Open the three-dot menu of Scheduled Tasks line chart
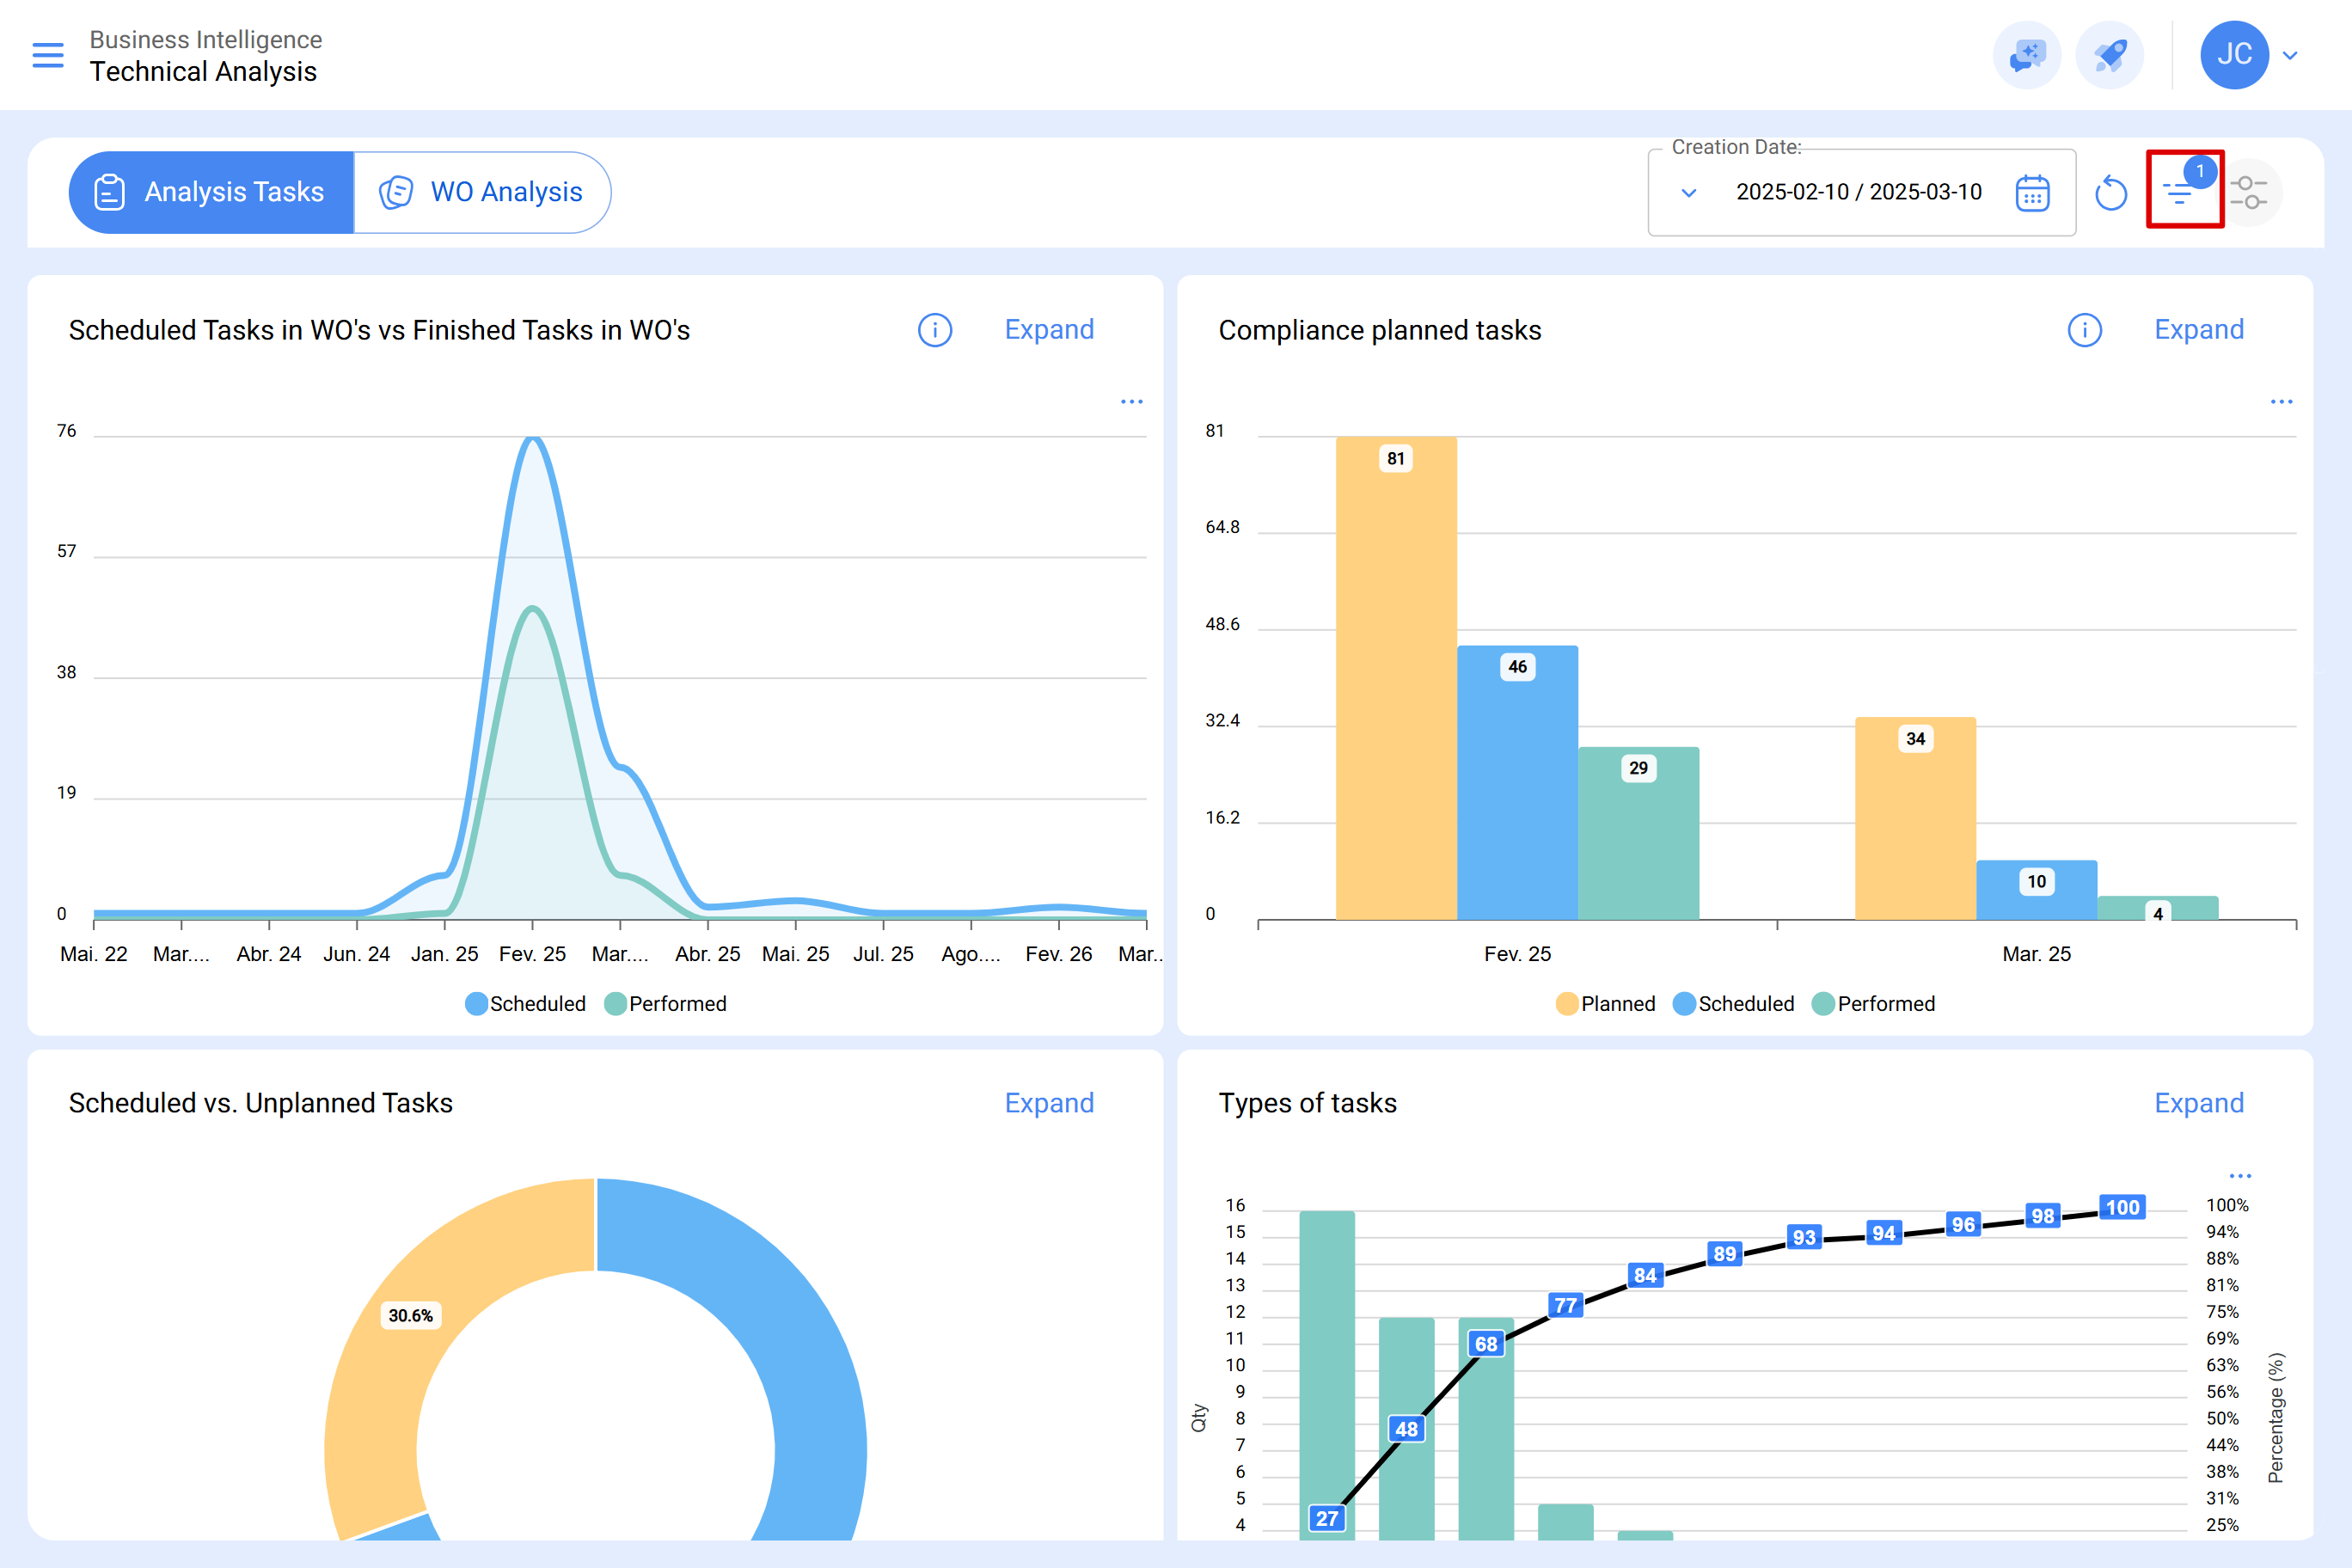The width and height of the screenshot is (2352, 1568). point(1131,402)
